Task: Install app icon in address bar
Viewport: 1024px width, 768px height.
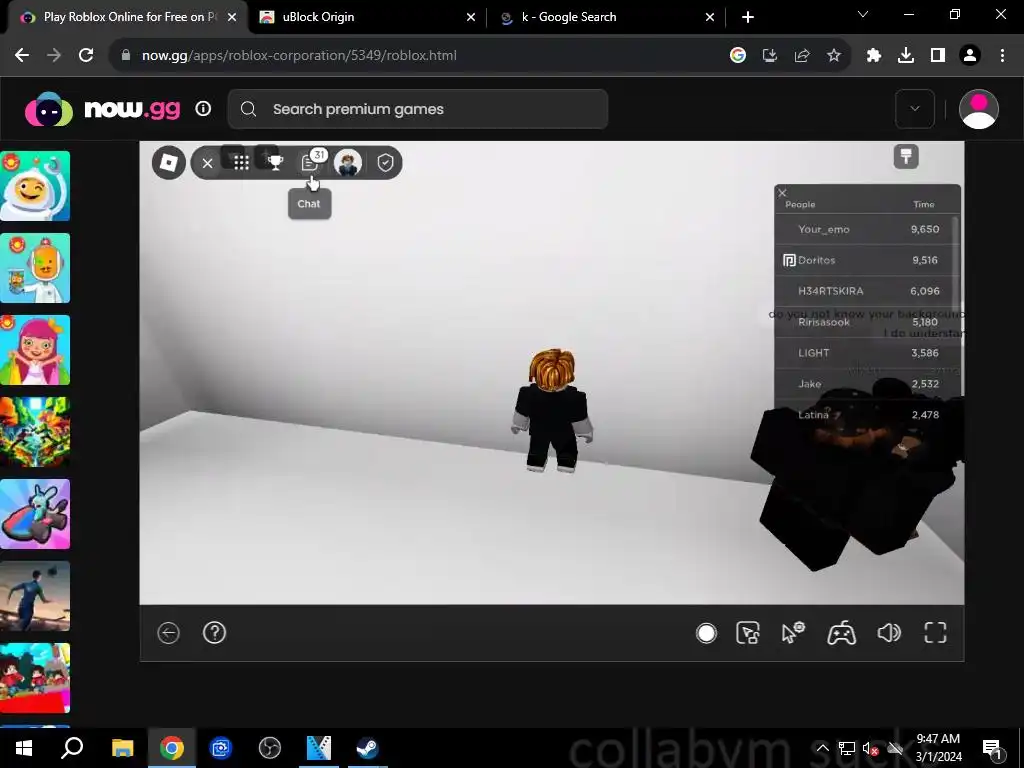Action: tap(770, 56)
